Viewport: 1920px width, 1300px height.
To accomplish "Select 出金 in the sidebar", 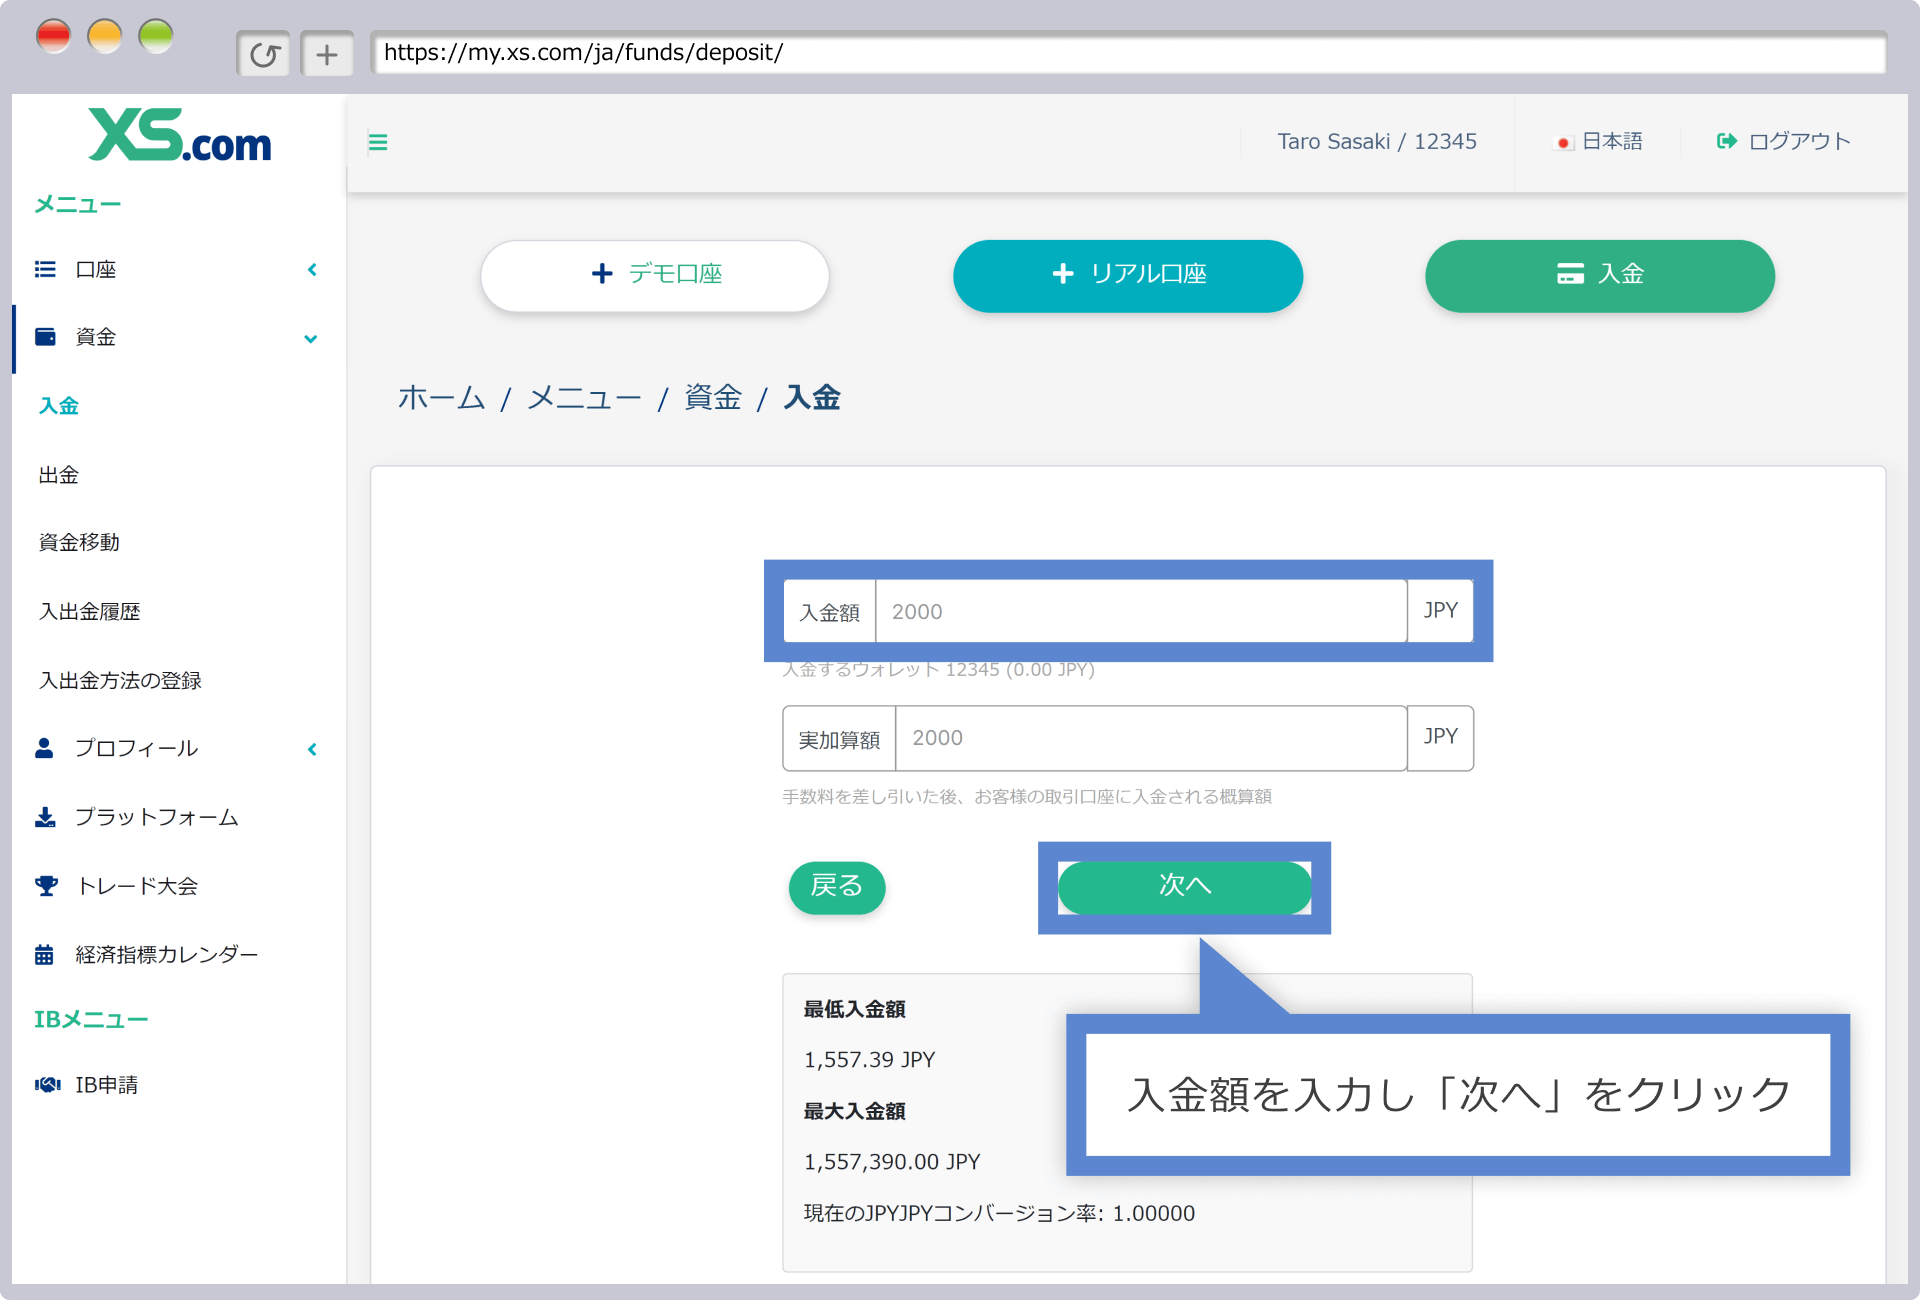I will tap(59, 475).
